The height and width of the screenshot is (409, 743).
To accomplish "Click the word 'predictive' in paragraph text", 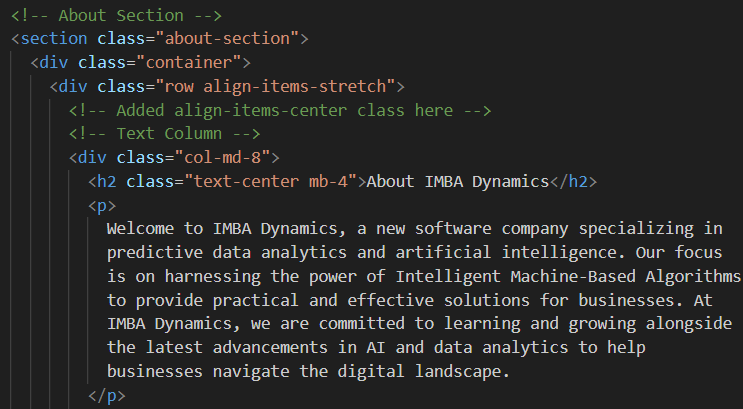I will (x=155, y=253).
